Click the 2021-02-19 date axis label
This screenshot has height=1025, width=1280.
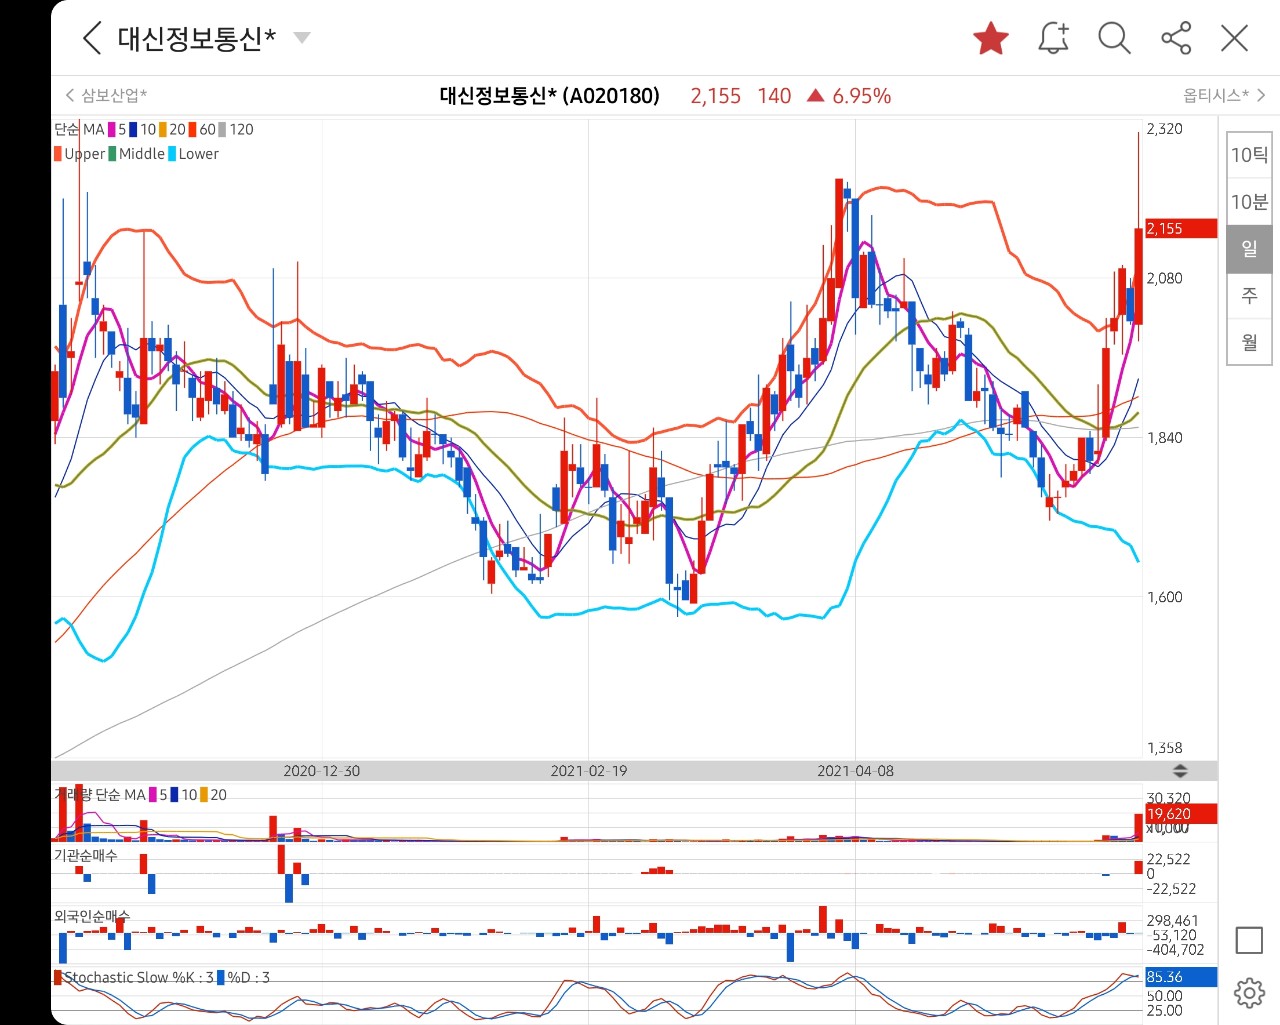click(589, 771)
